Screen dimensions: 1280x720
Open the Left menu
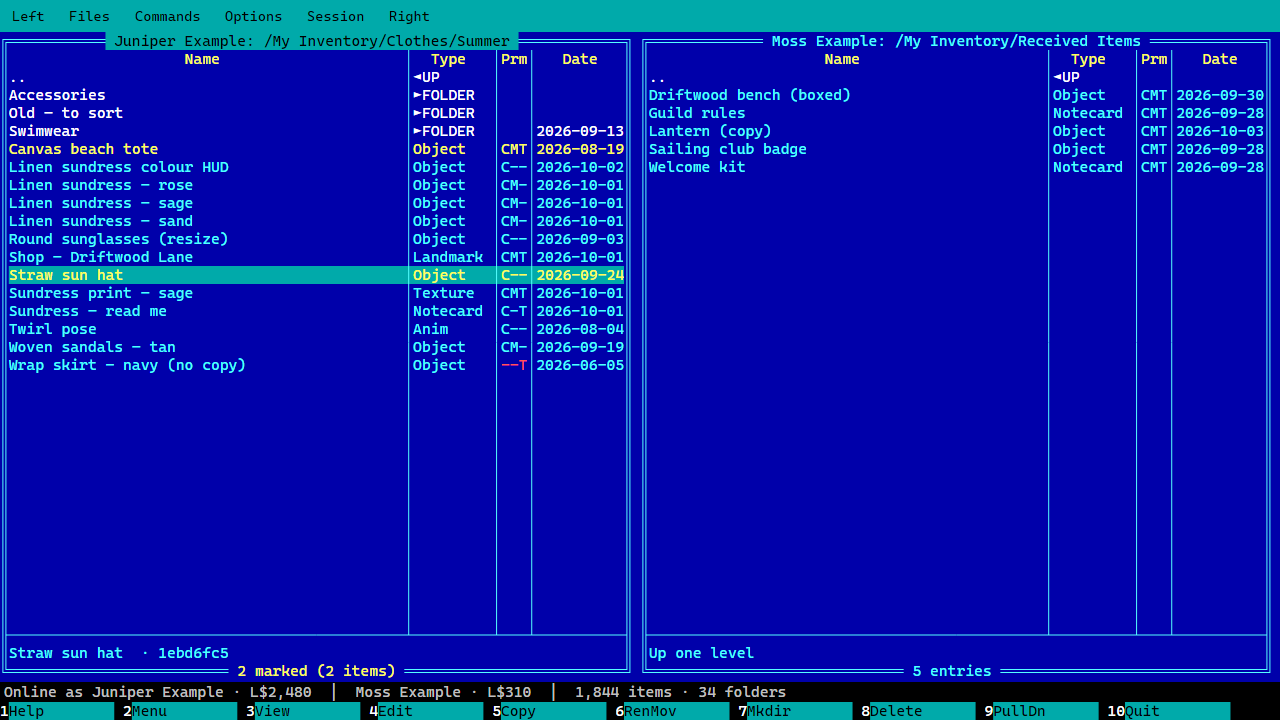28,16
